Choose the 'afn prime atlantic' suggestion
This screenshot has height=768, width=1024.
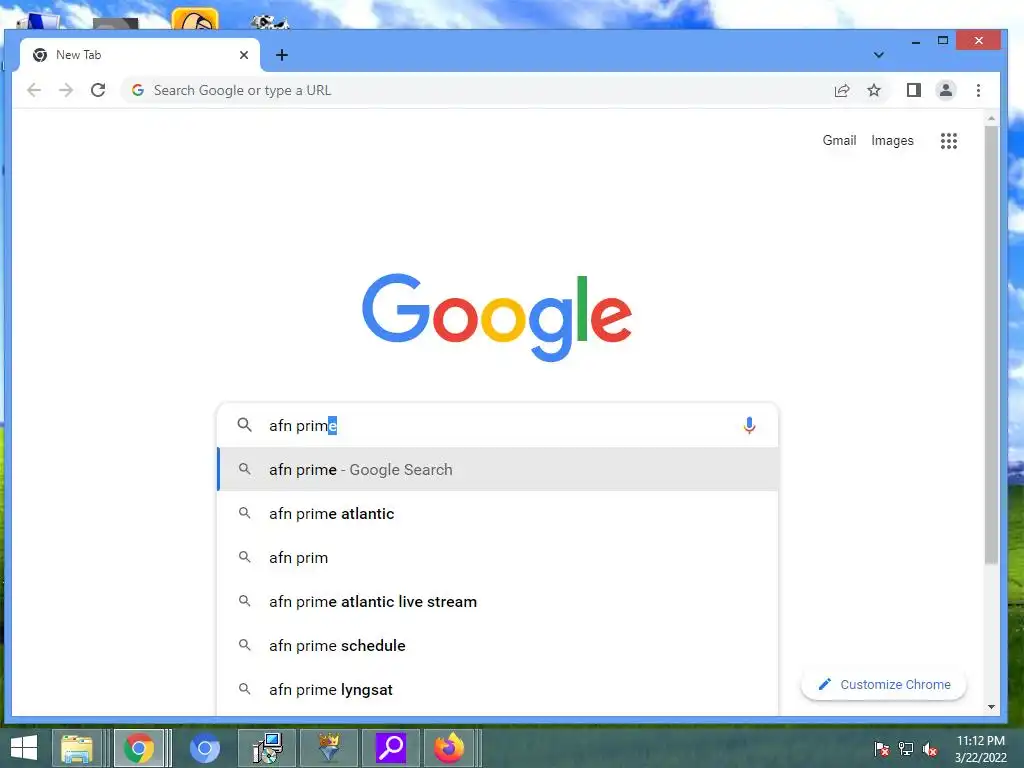[x=498, y=513]
